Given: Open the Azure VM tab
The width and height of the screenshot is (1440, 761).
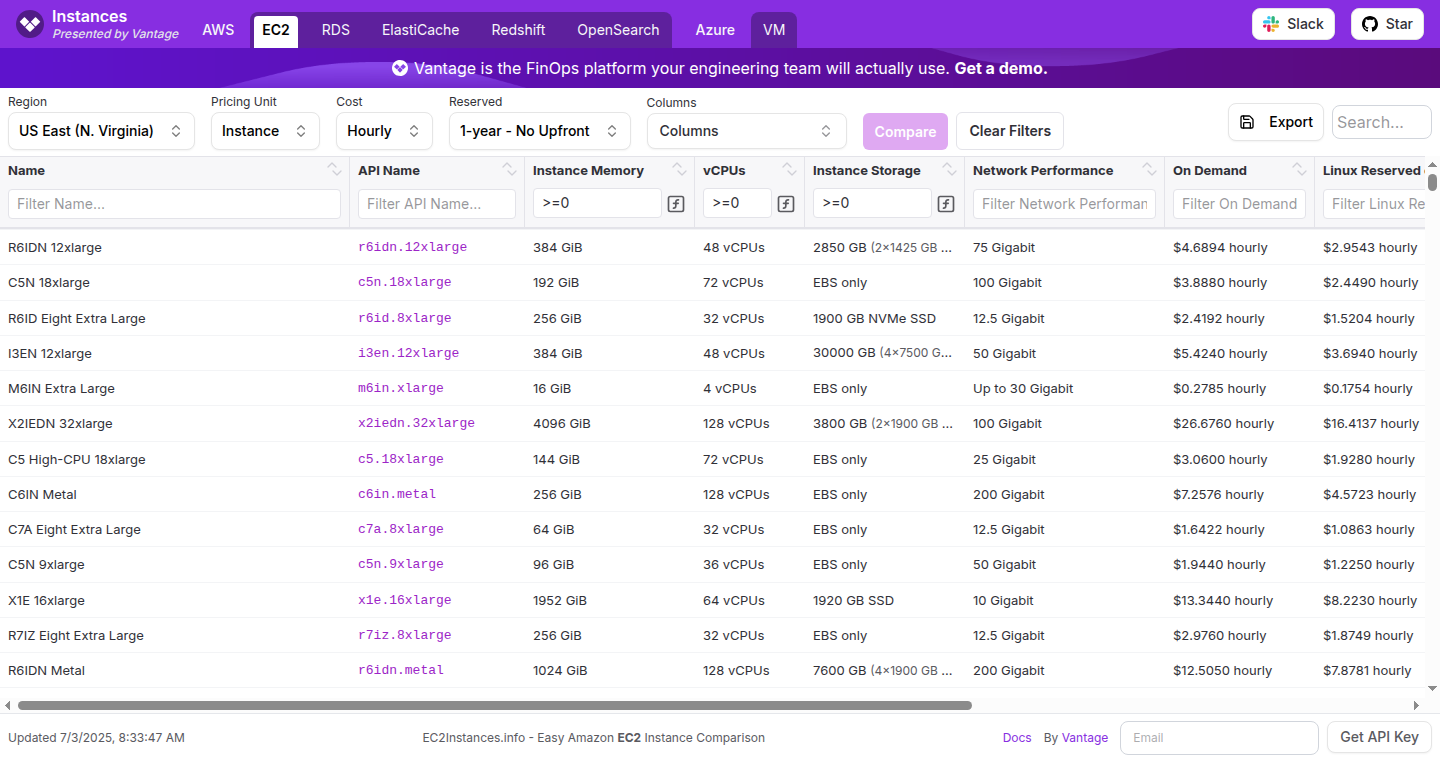Looking at the screenshot, I should [774, 30].
